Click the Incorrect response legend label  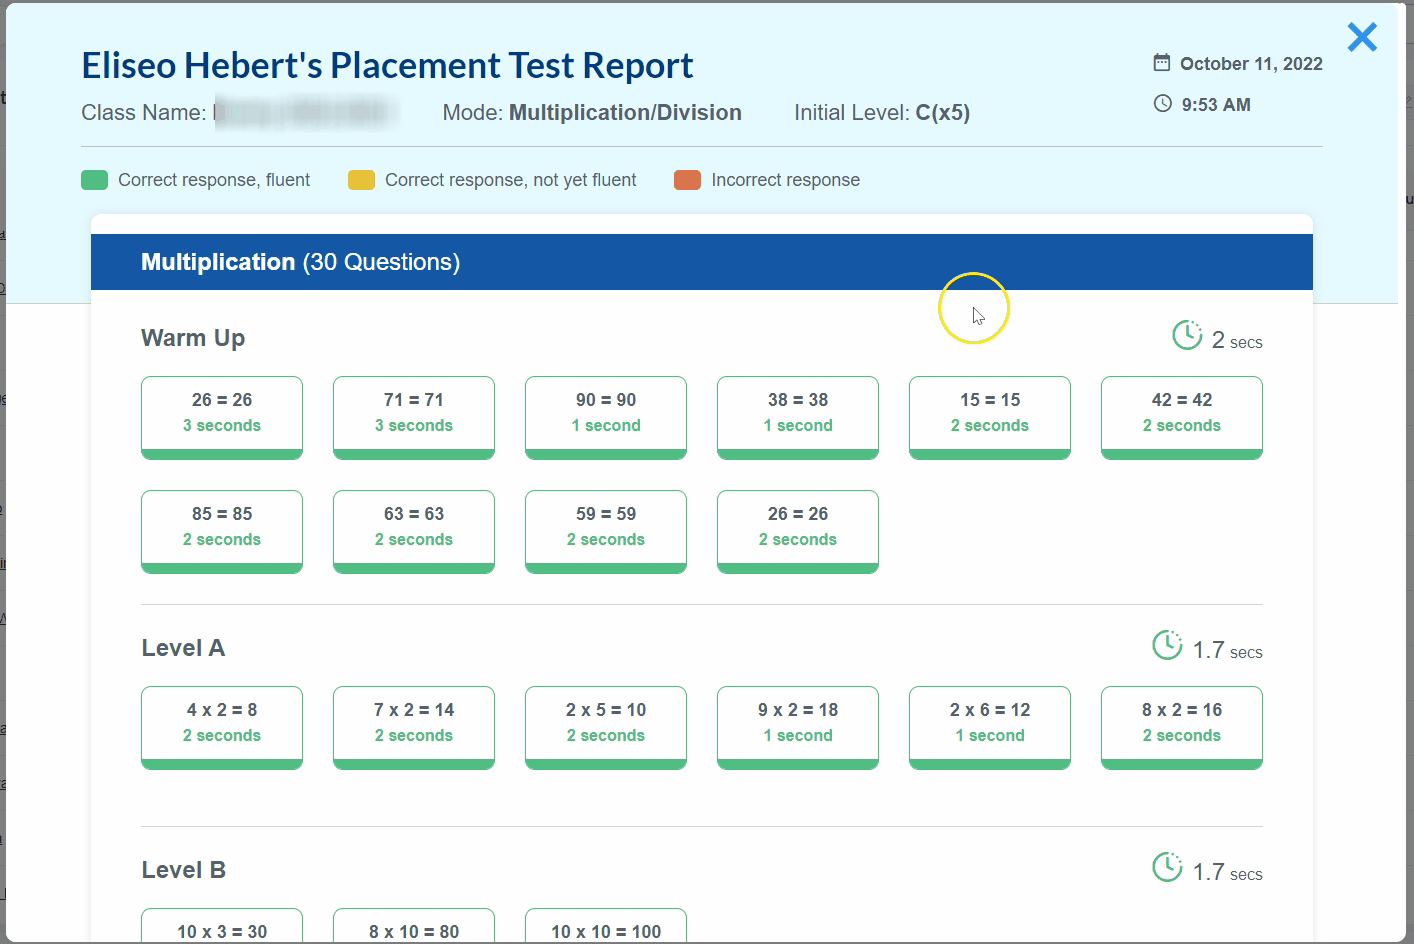click(x=785, y=180)
